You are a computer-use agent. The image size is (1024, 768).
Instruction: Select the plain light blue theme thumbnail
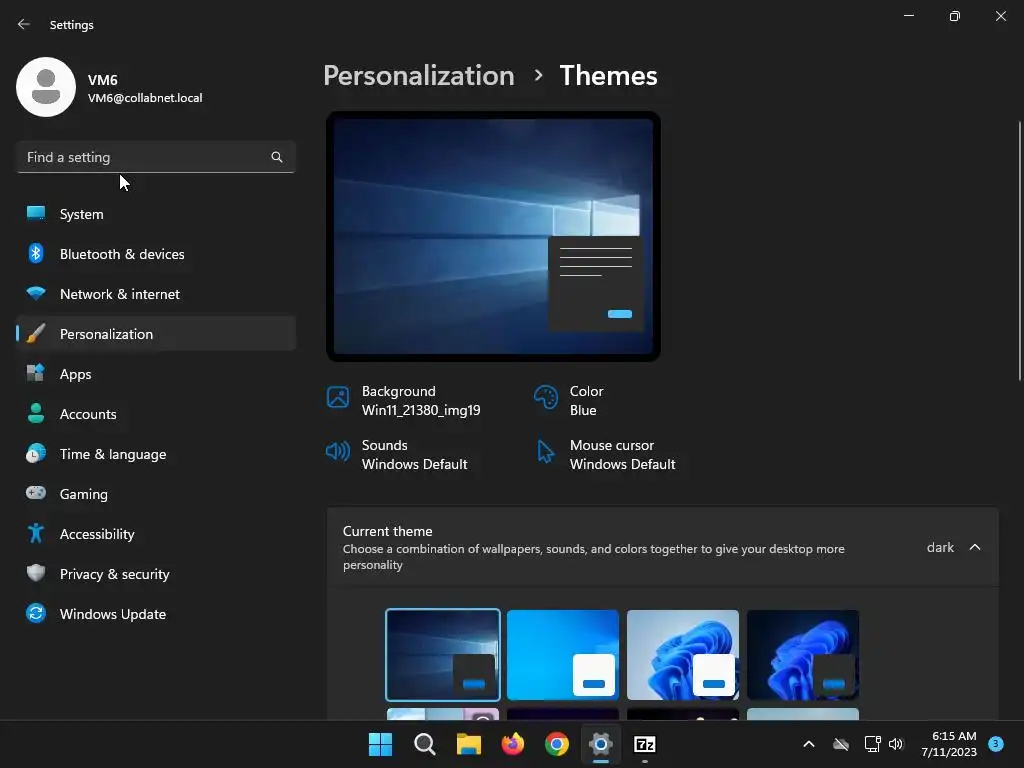click(563, 654)
